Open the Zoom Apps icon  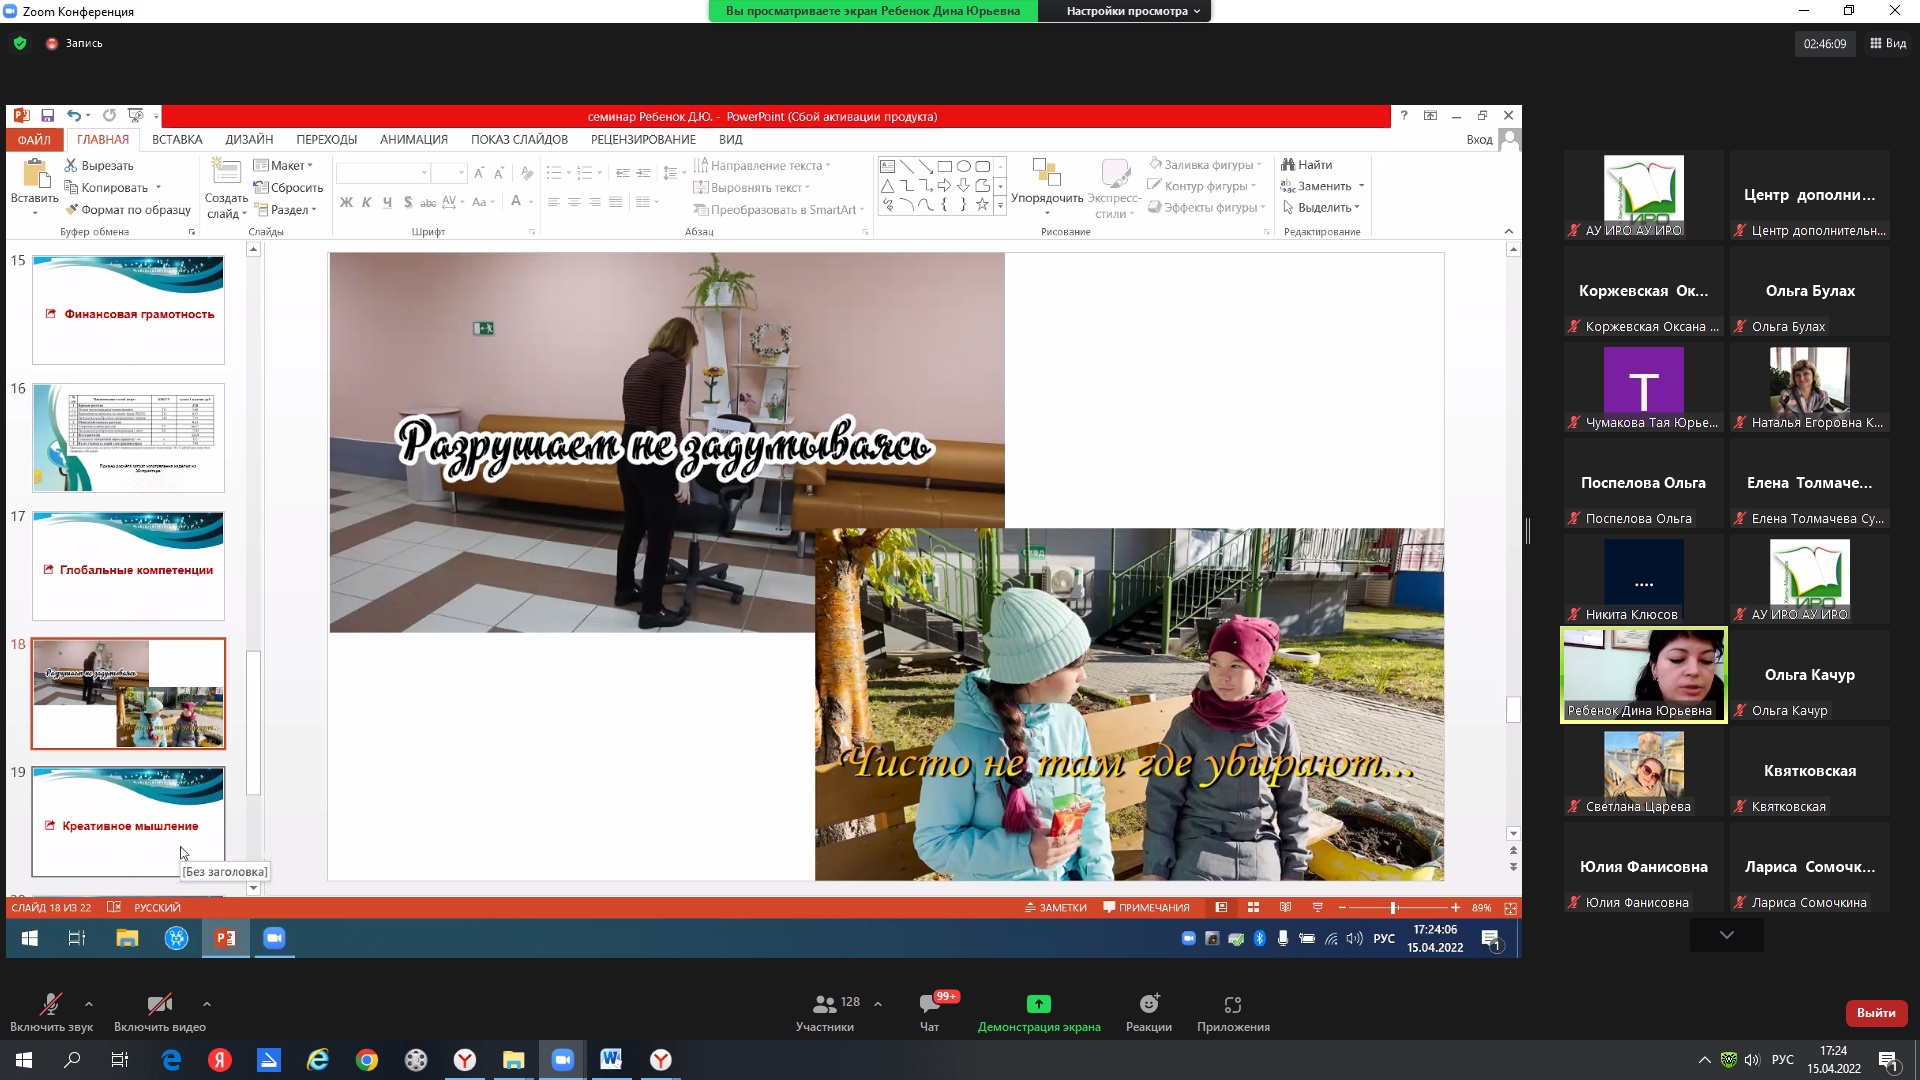coord(1232,1004)
